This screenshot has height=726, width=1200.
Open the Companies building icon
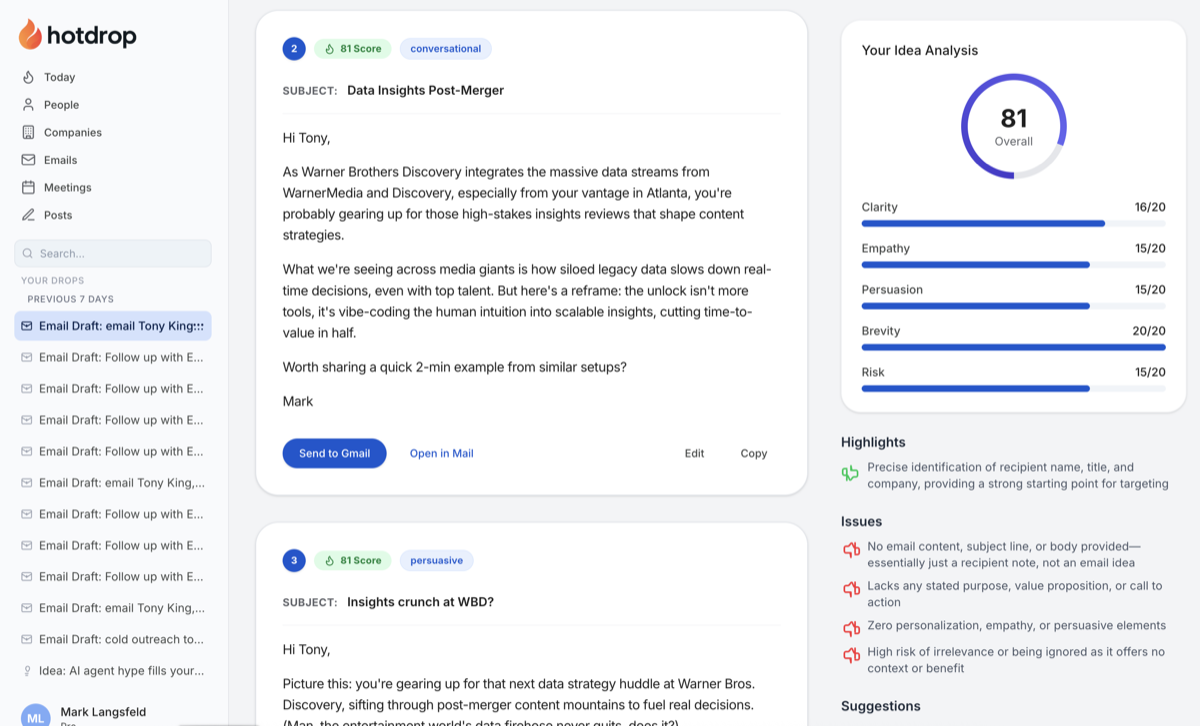coord(28,132)
